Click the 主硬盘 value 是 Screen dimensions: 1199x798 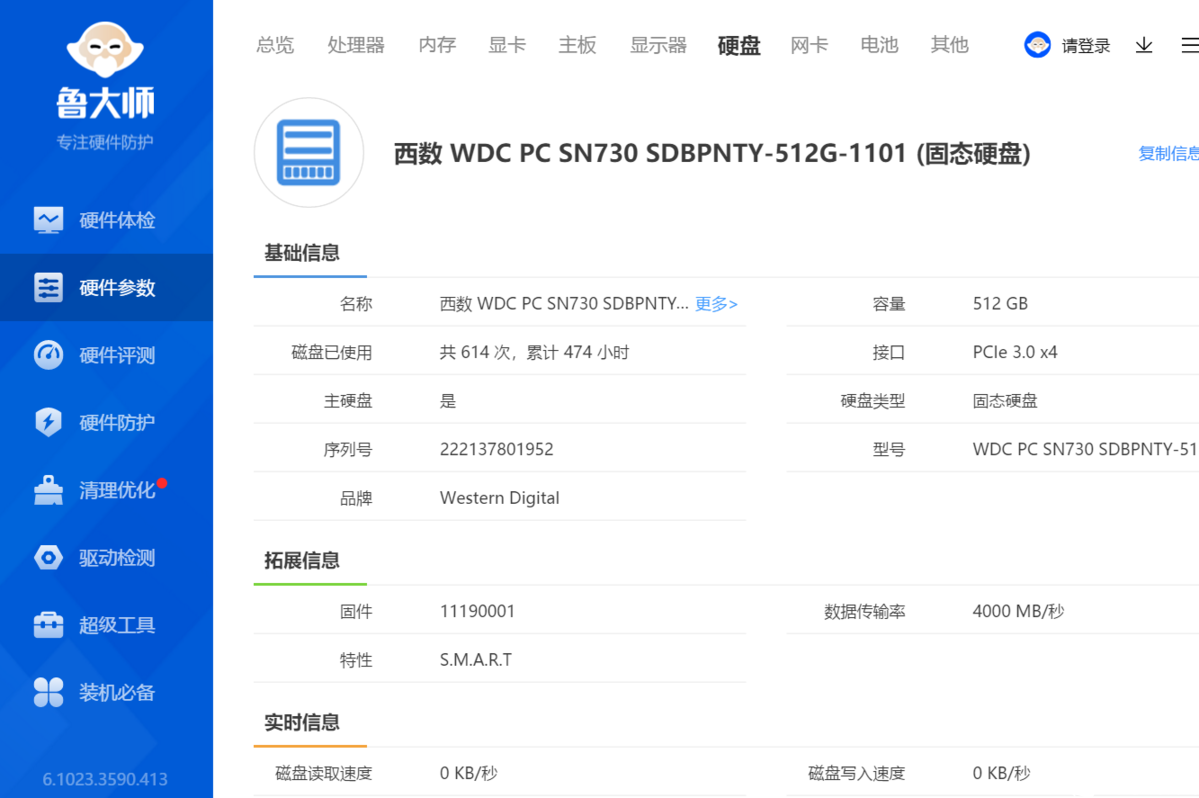click(x=448, y=401)
